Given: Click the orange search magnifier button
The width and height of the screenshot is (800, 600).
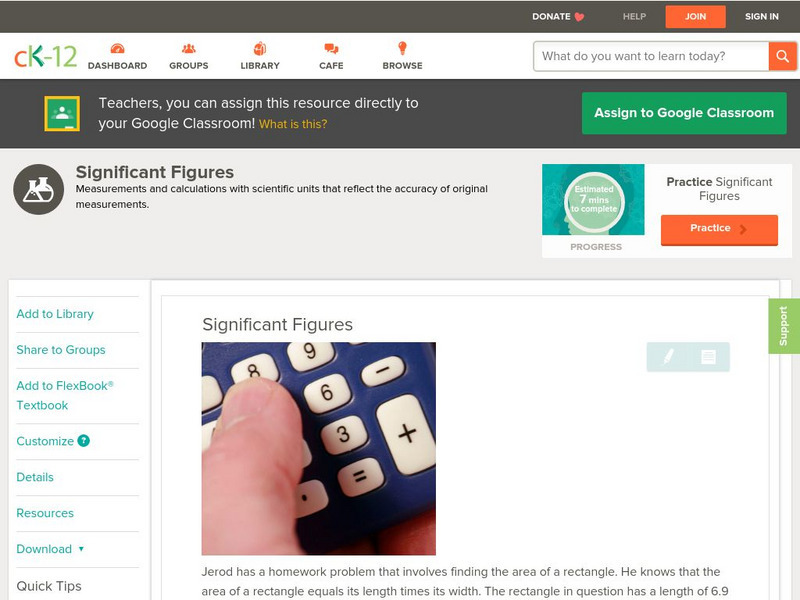Looking at the screenshot, I should tap(782, 56).
